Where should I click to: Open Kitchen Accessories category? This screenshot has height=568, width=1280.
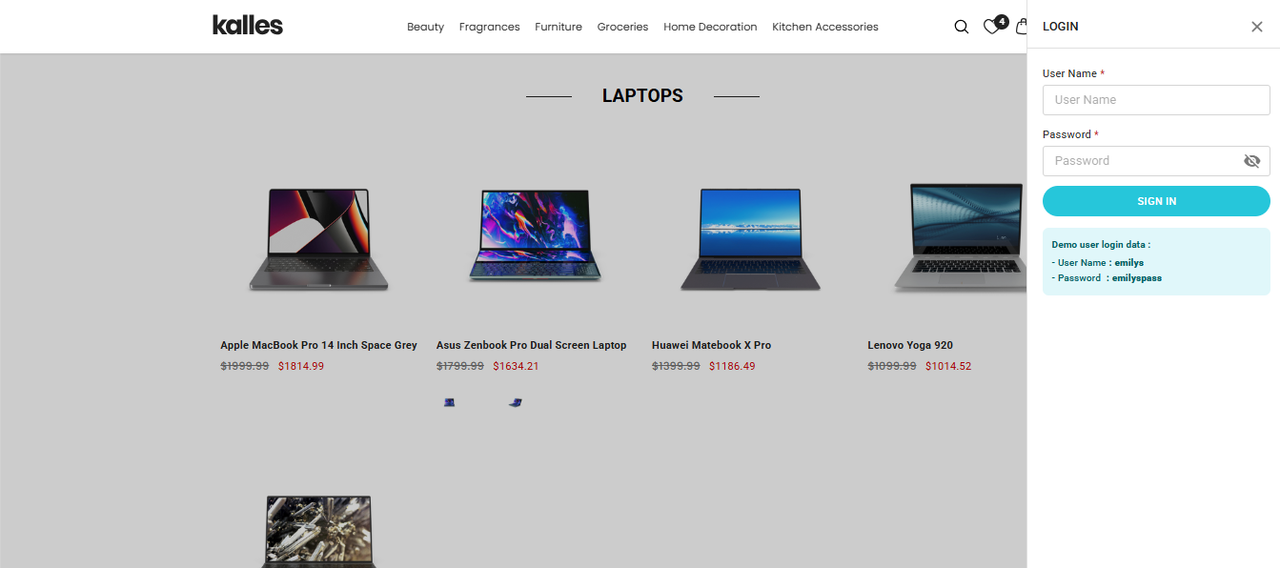click(825, 27)
